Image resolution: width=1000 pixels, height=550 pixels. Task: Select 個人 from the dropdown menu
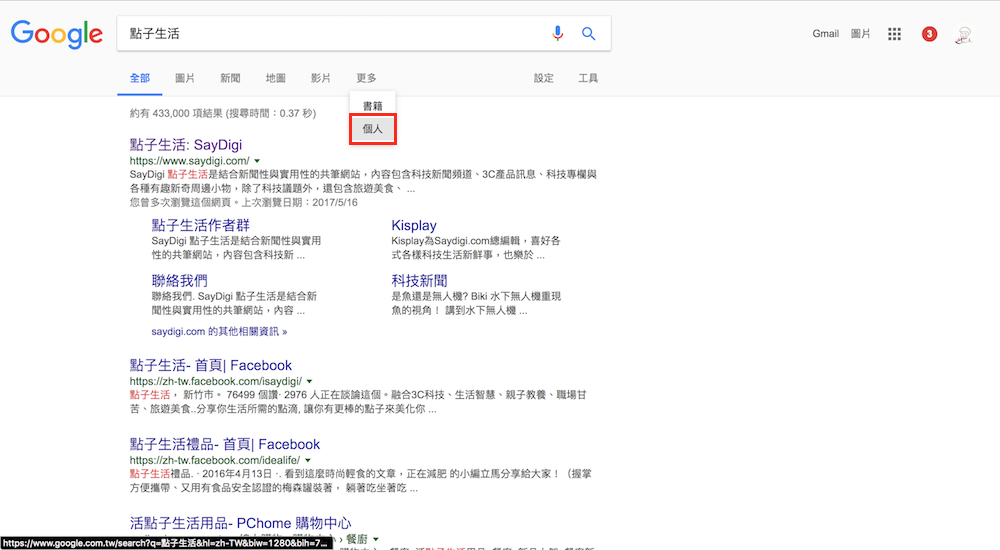click(x=373, y=129)
